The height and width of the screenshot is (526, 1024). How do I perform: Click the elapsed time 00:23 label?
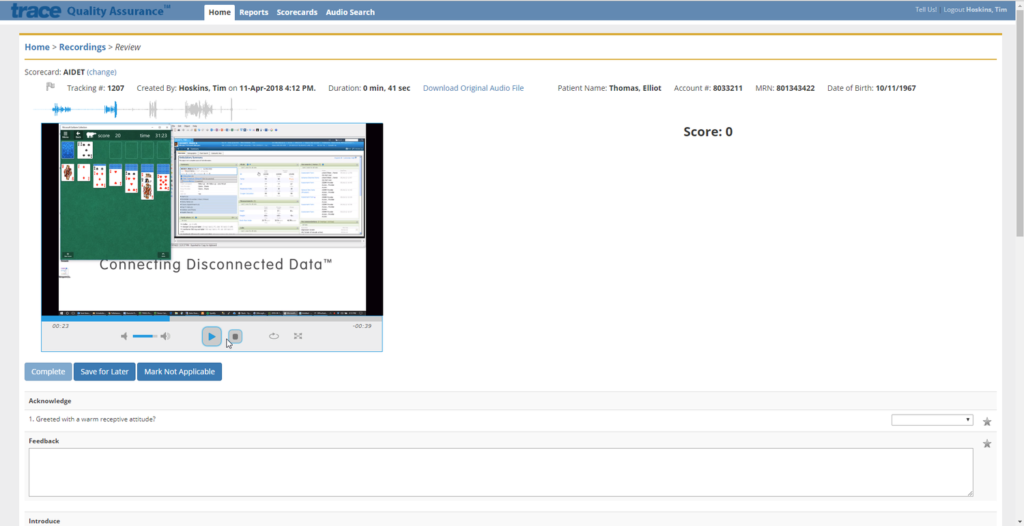pyautogui.click(x=61, y=325)
